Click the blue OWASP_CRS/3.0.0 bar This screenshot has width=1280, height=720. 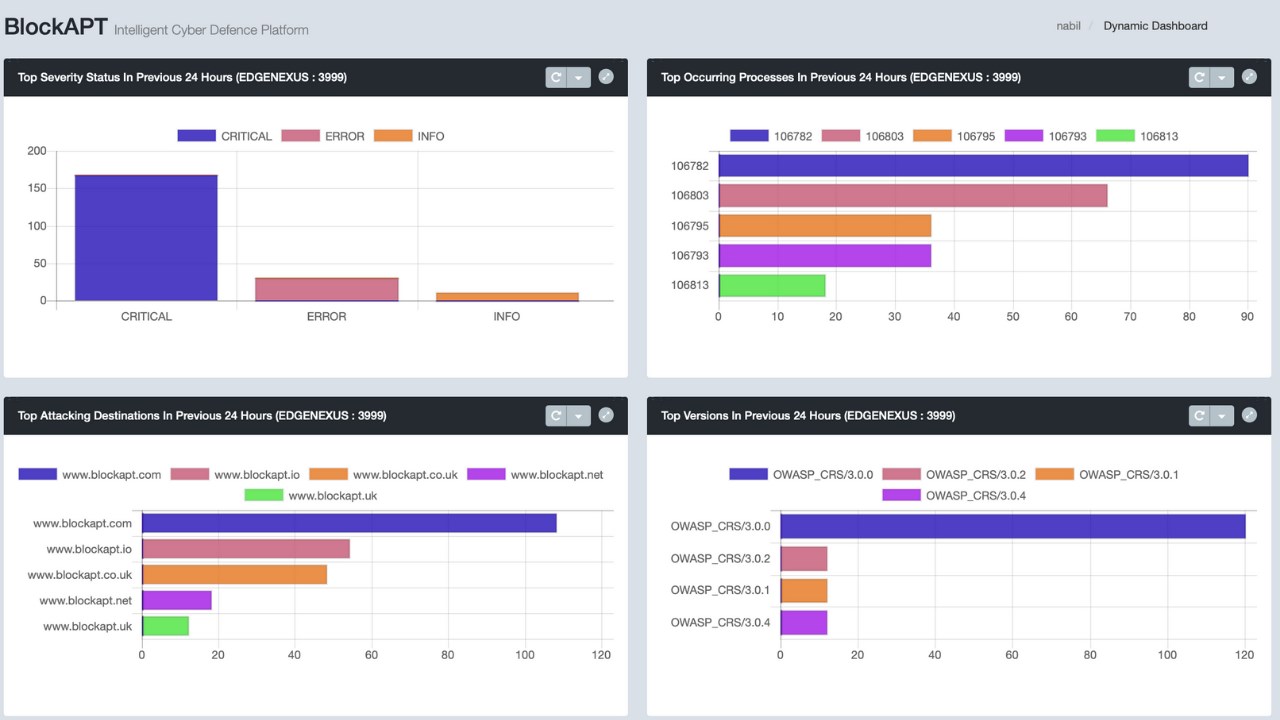coord(1013,526)
